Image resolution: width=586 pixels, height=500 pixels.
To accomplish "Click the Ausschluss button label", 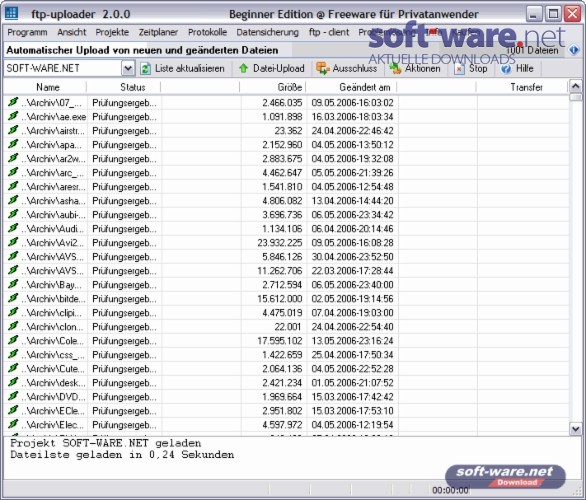I will click(355, 68).
